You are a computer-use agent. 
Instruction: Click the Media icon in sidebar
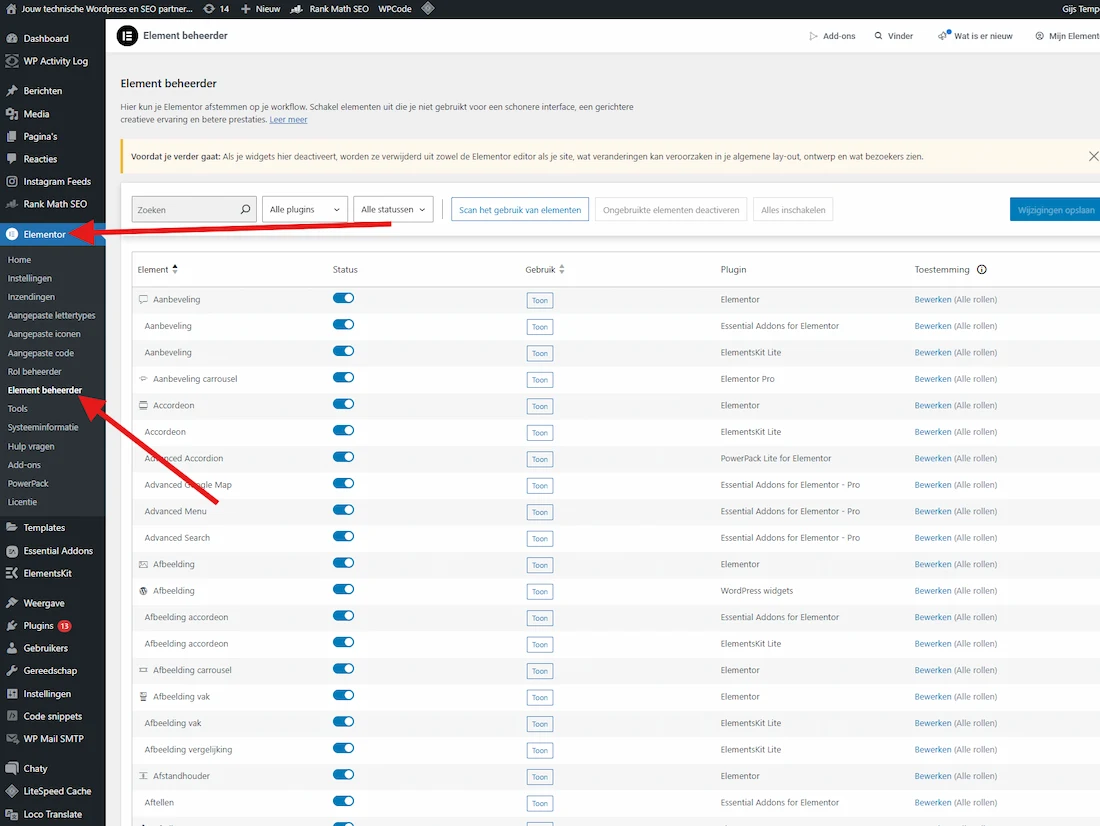12,114
